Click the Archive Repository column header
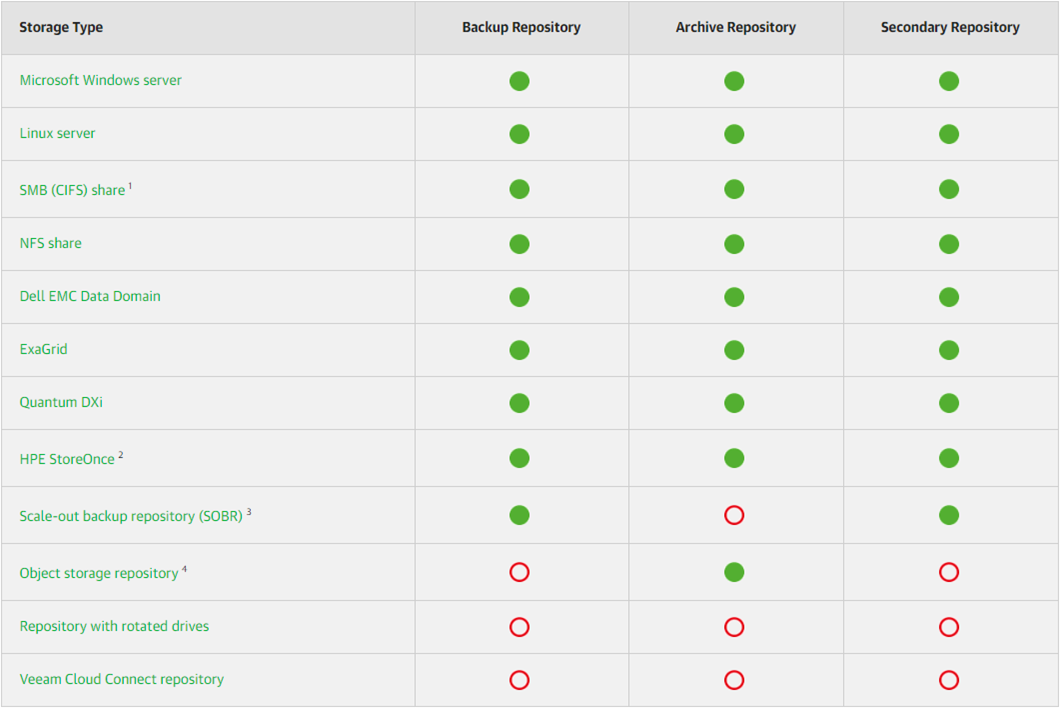 coord(736,28)
